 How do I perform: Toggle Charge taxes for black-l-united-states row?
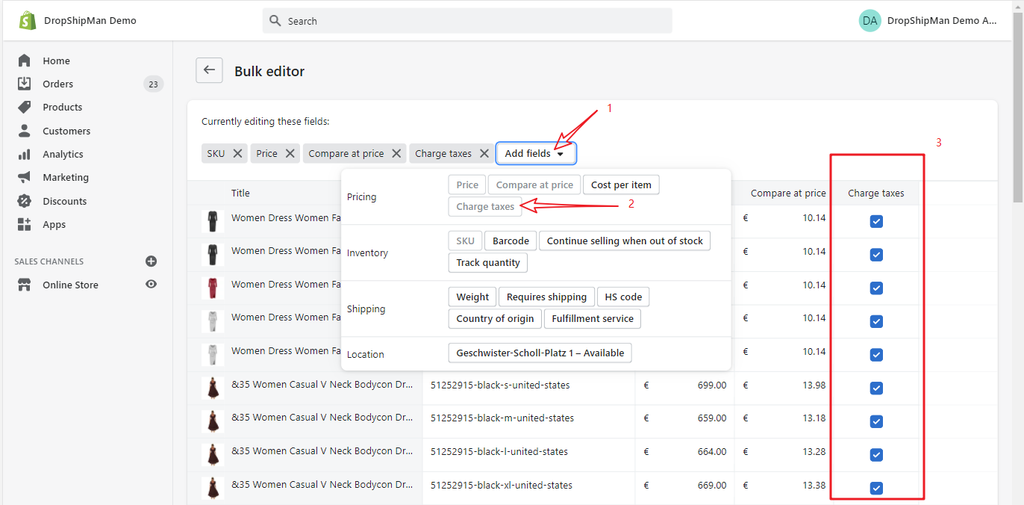pyautogui.click(x=876, y=455)
